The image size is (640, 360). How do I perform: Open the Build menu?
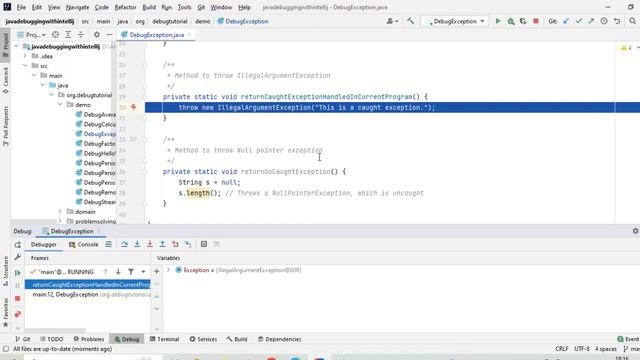(x=149, y=7)
